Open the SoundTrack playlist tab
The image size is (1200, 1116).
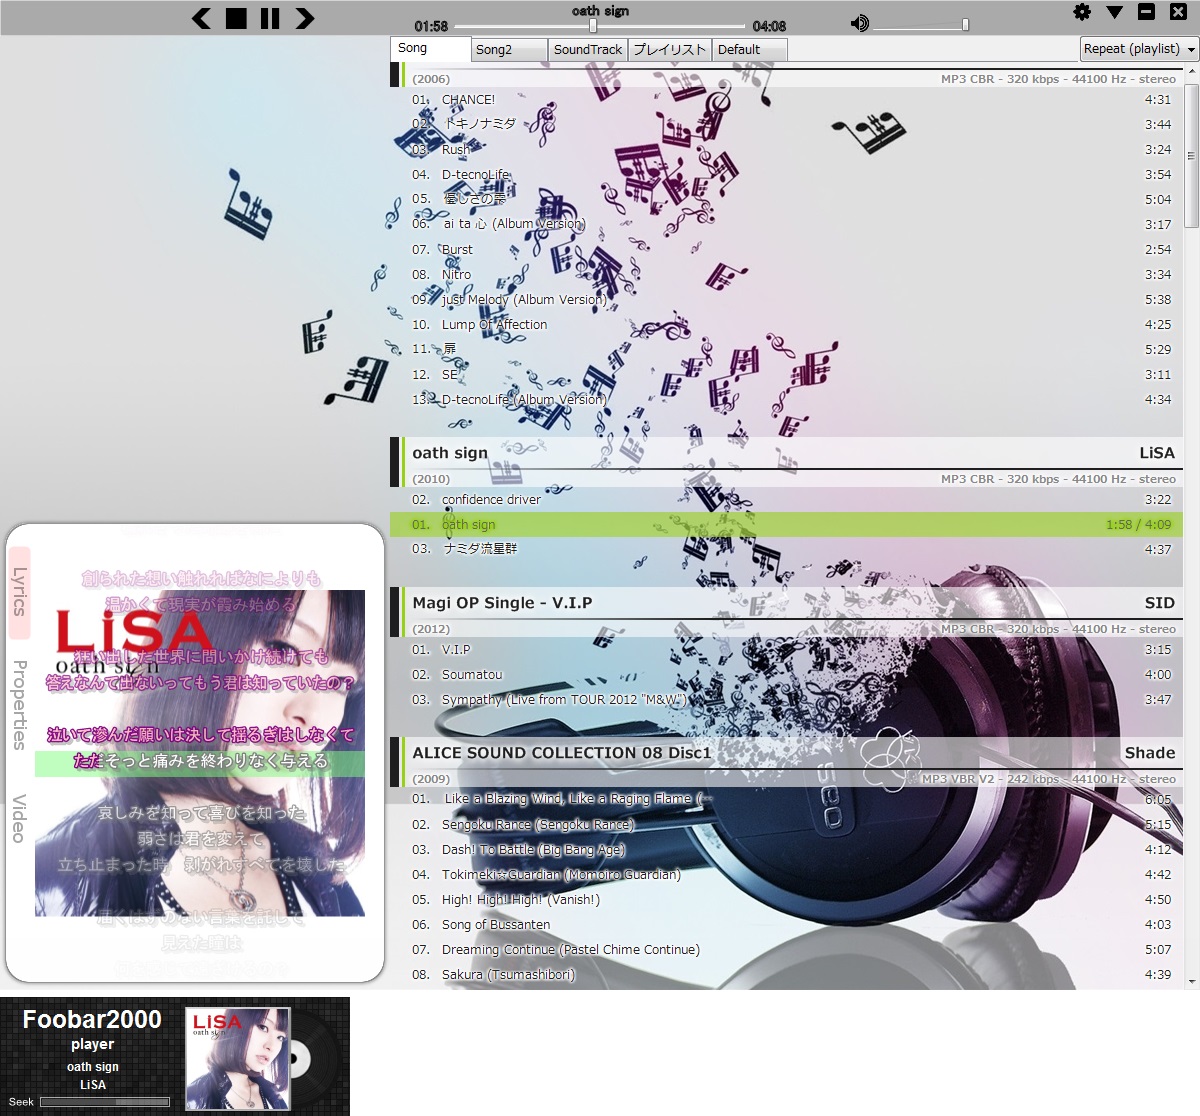588,49
